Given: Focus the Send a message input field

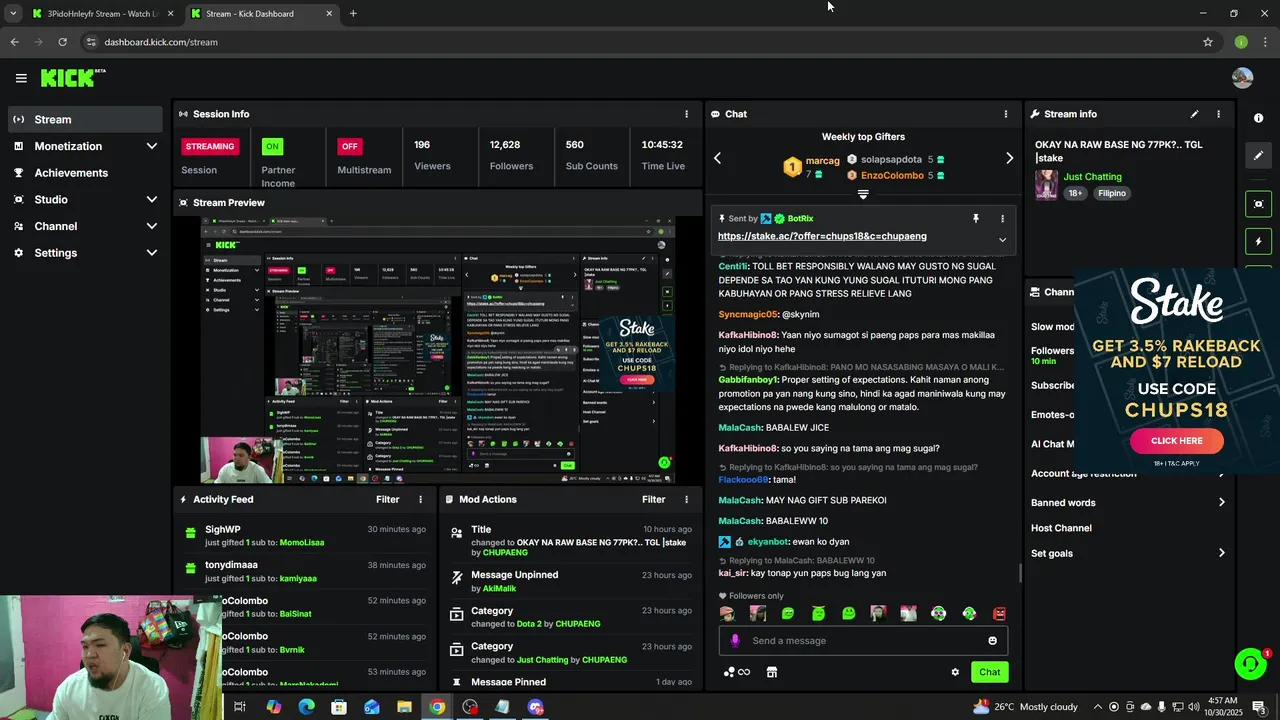Looking at the screenshot, I should coord(863,641).
